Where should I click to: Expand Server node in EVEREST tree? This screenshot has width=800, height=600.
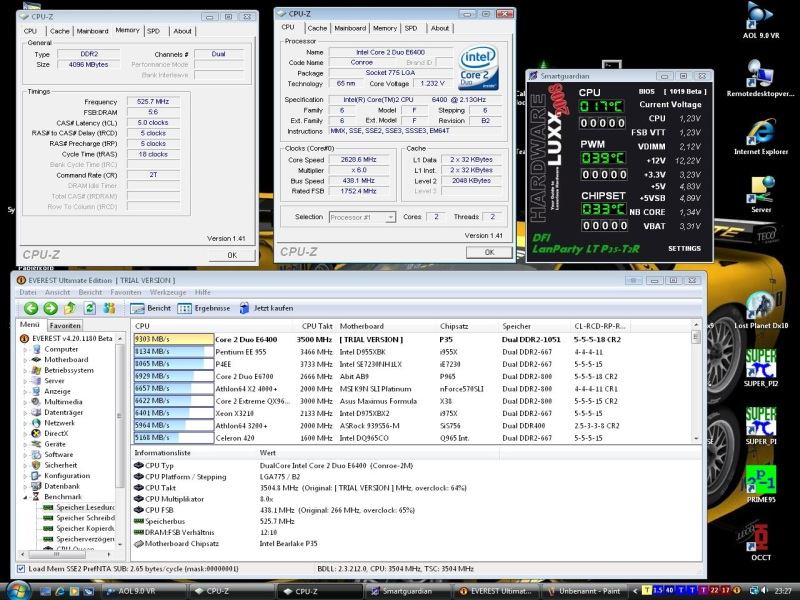coord(25,381)
